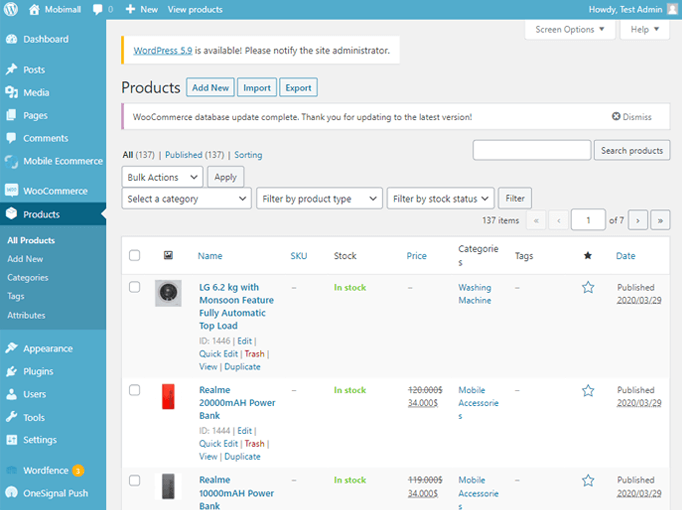This screenshot has height=510, width=682.
Task: Click the Mobile Ecommerce icon
Action: point(12,161)
